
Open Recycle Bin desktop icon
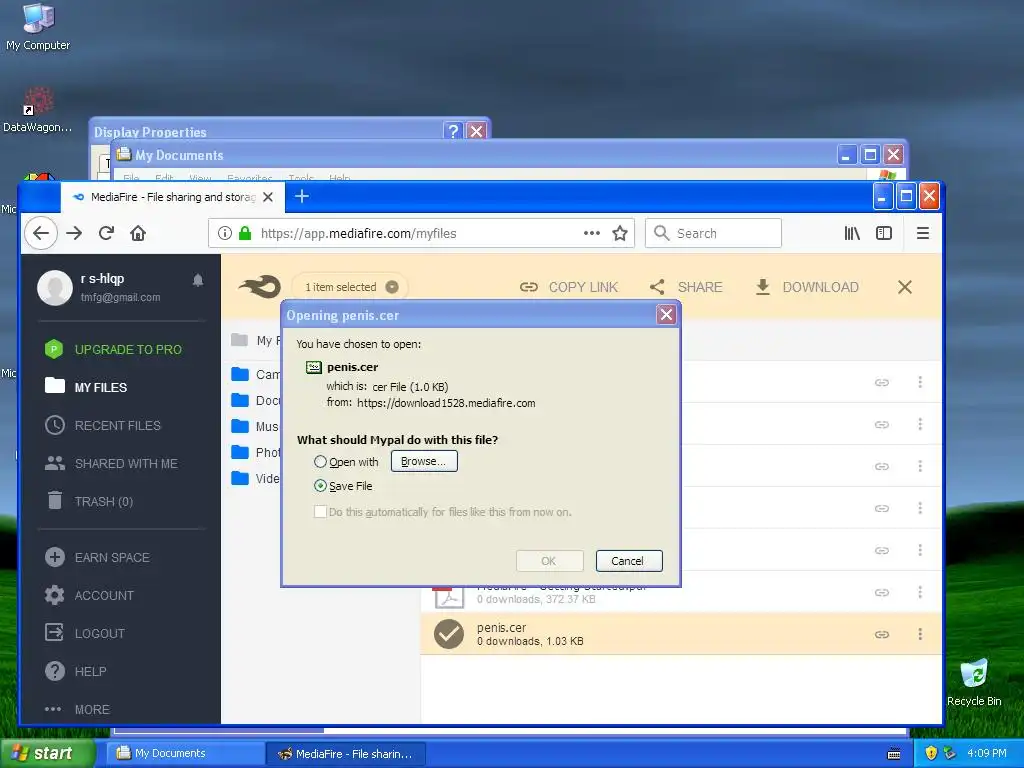974,682
